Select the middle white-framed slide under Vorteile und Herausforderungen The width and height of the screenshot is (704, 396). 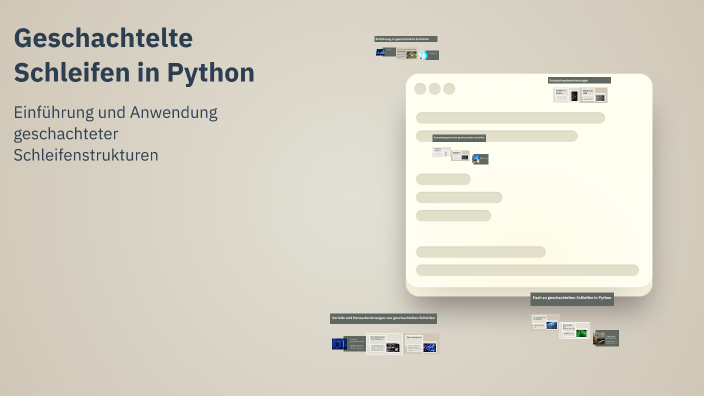(x=384, y=344)
